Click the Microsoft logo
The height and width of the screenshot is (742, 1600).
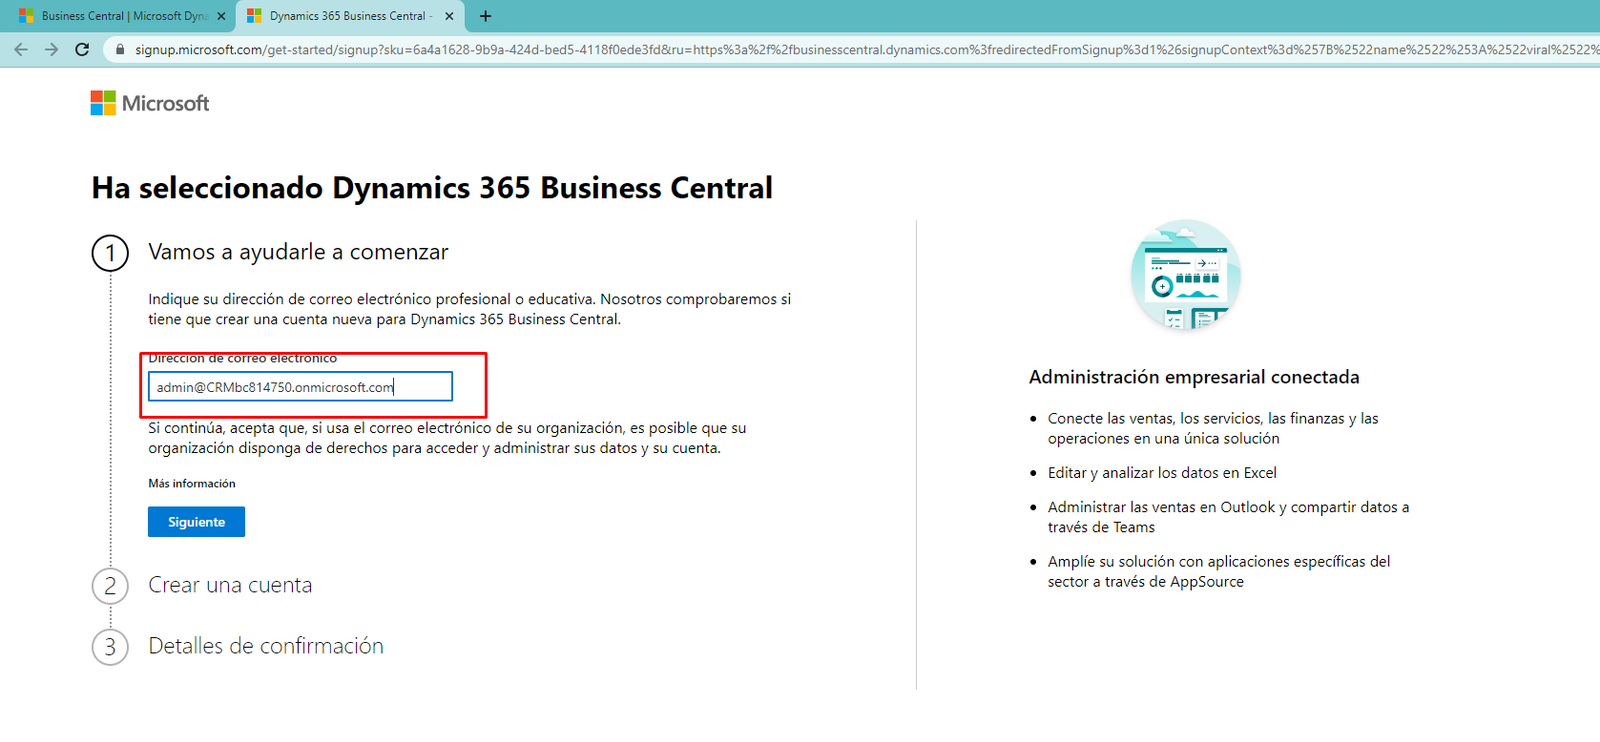click(150, 103)
